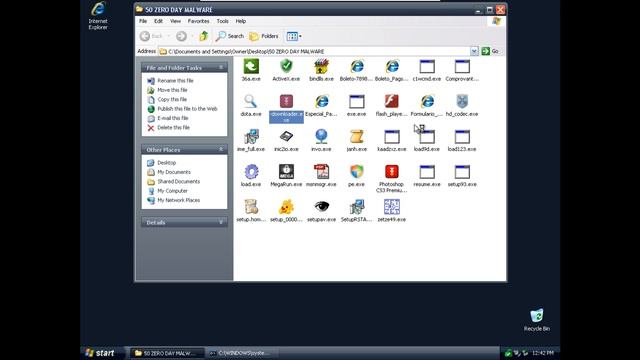
Task: Go to My Computer in Other Places
Action: [172, 191]
